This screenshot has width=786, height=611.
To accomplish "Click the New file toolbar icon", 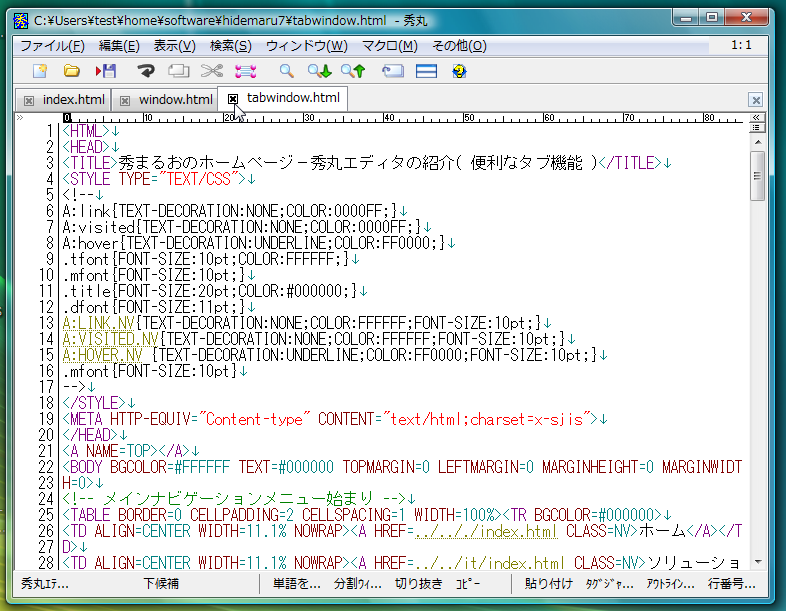I will 40,71.
